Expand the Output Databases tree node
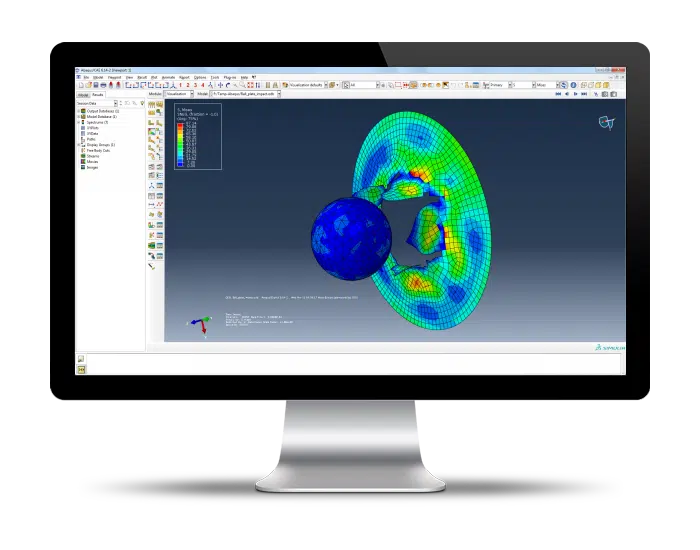The width and height of the screenshot is (700, 550). tap(80, 110)
